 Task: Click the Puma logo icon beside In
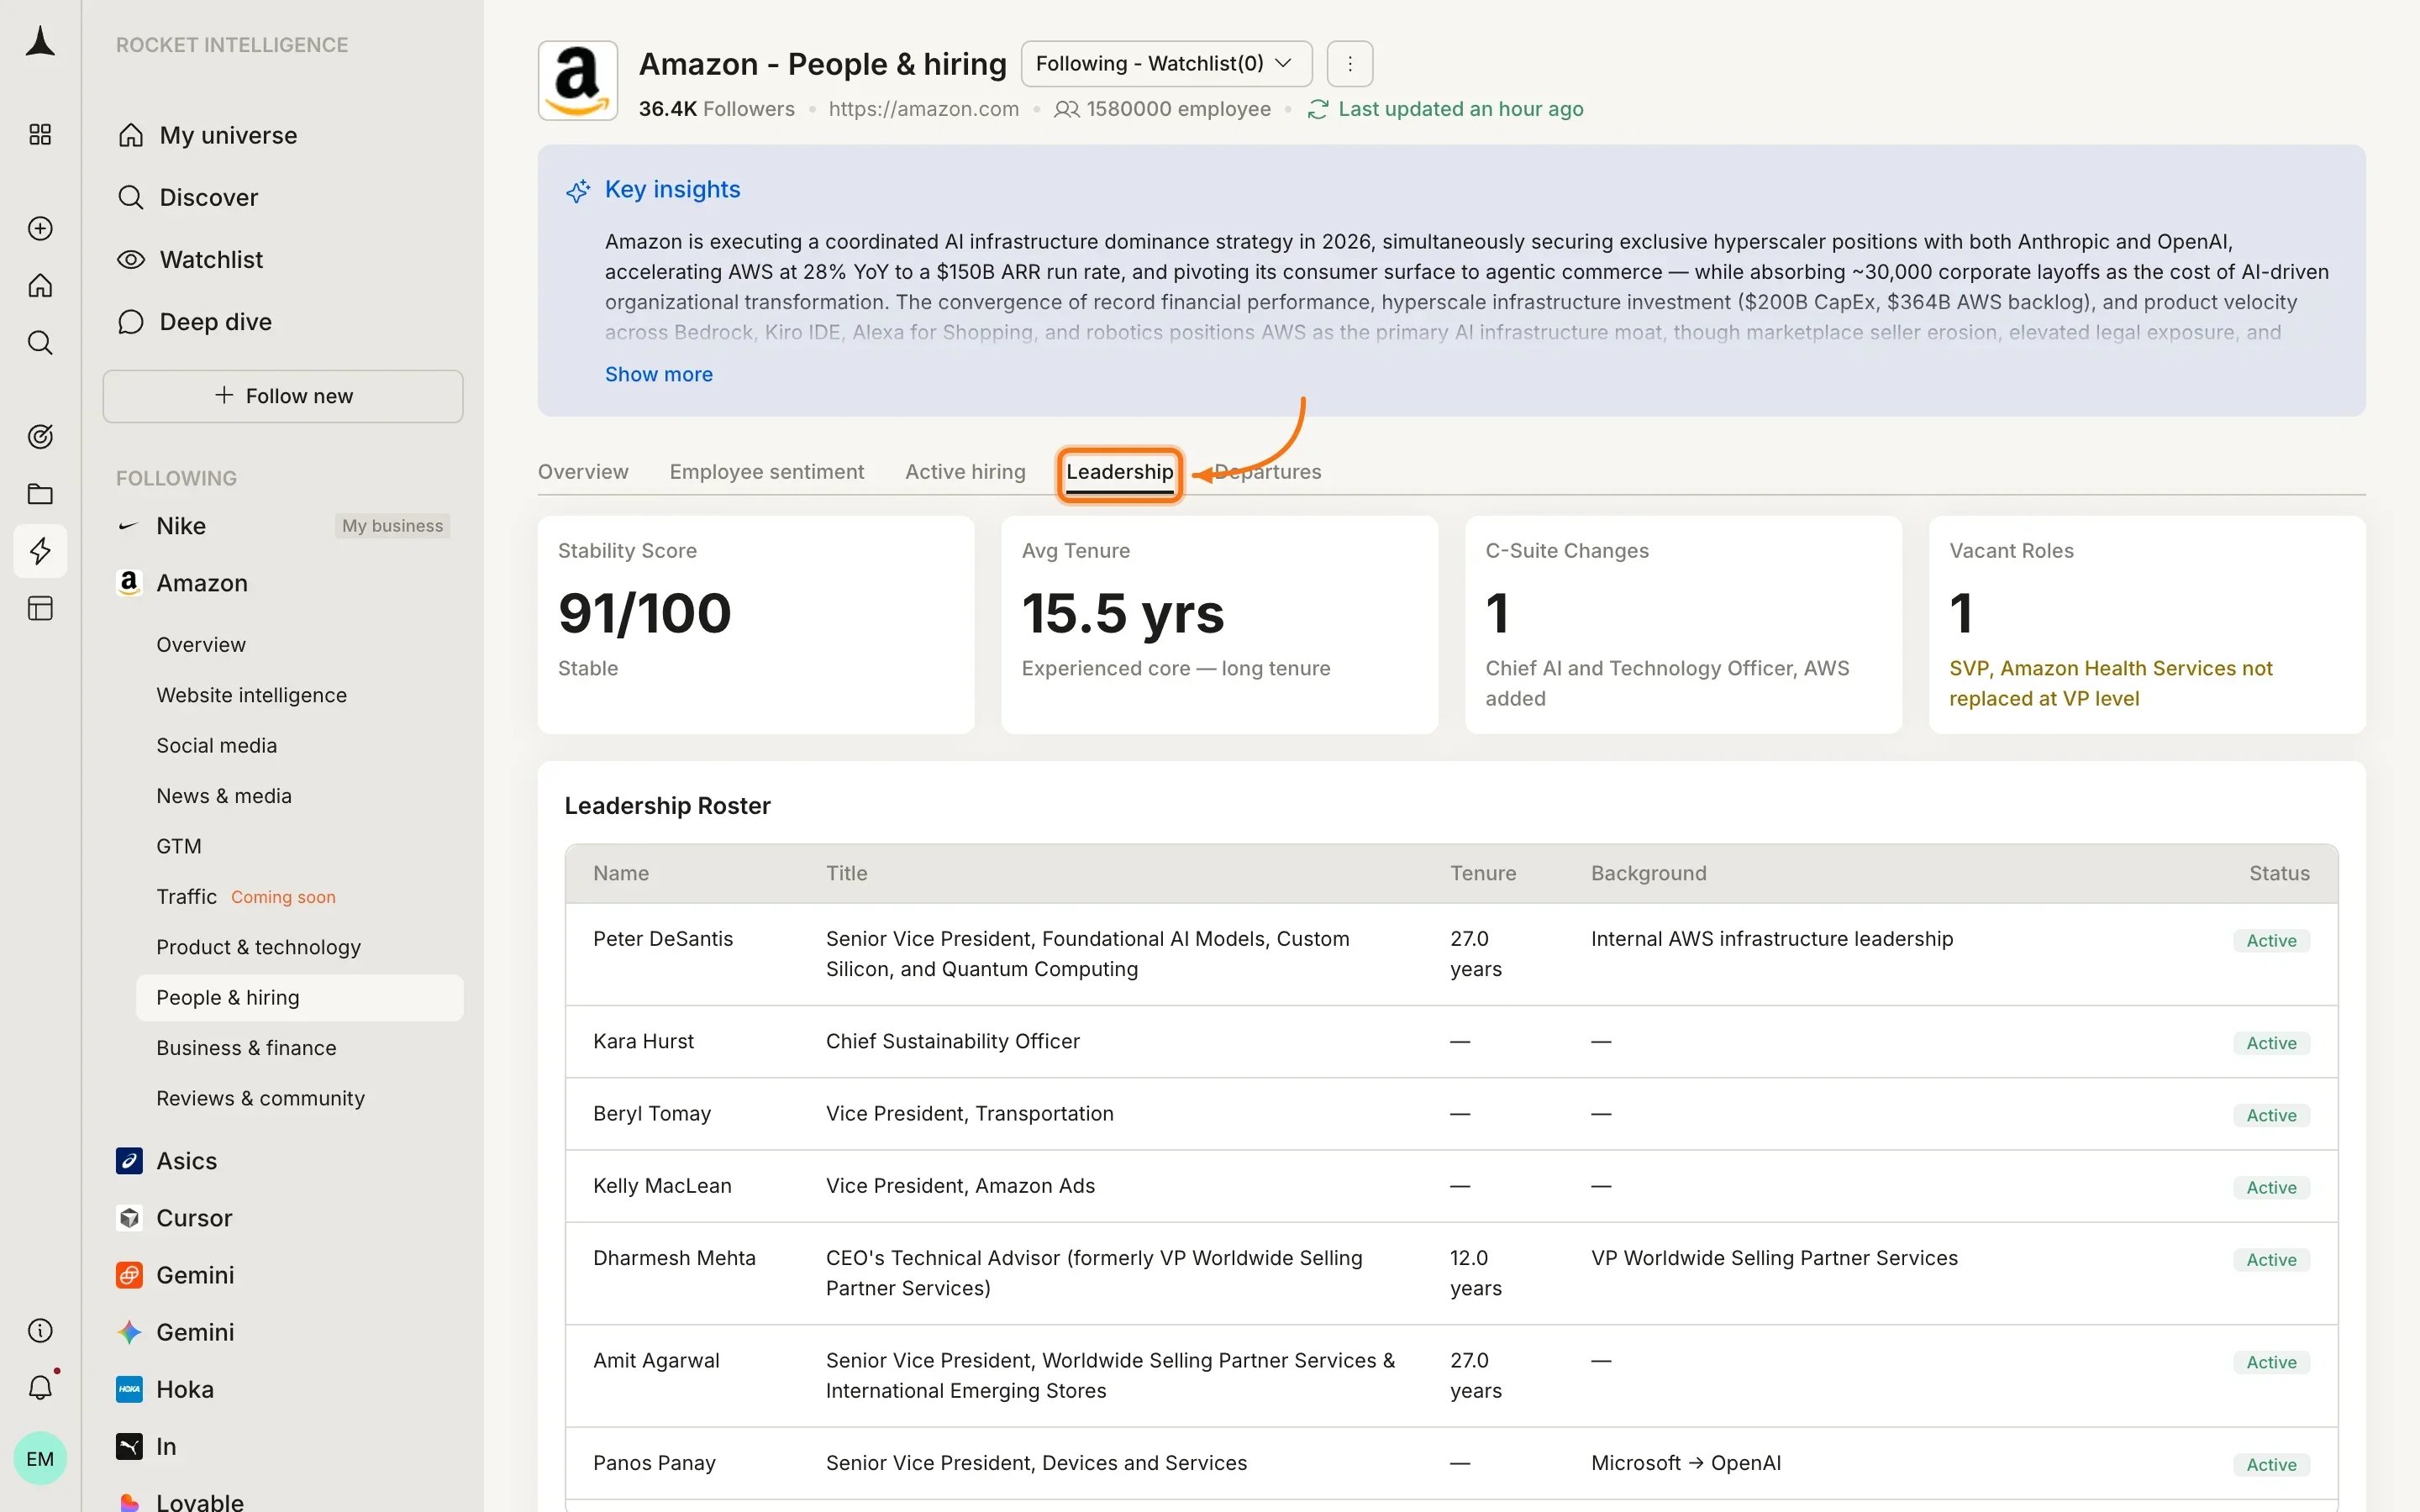129,1446
